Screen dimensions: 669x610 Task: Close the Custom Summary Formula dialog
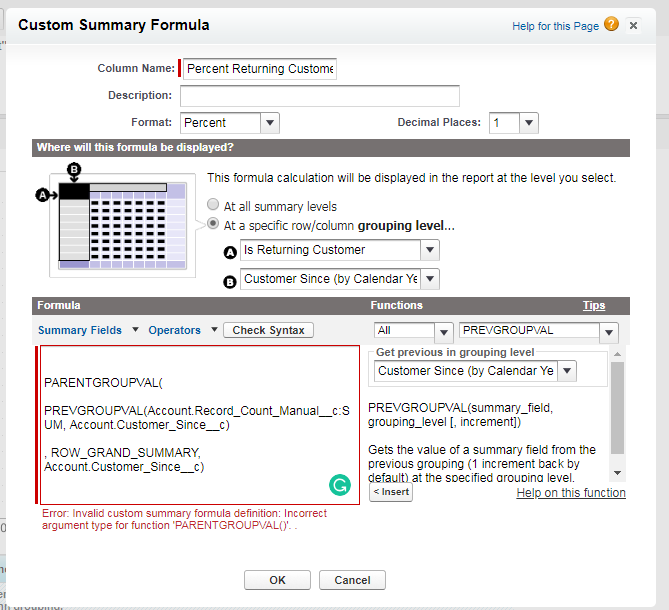point(633,25)
